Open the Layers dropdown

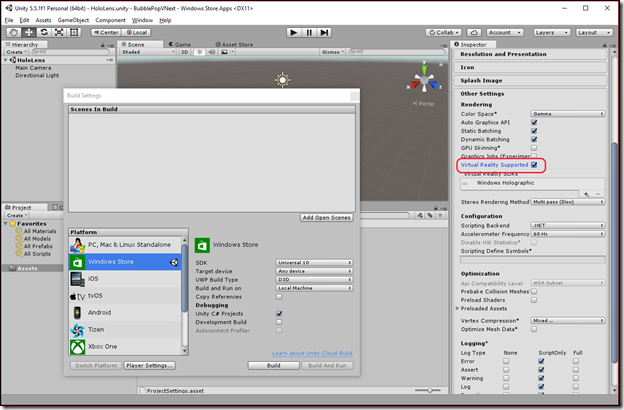click(x=552, y=32)
